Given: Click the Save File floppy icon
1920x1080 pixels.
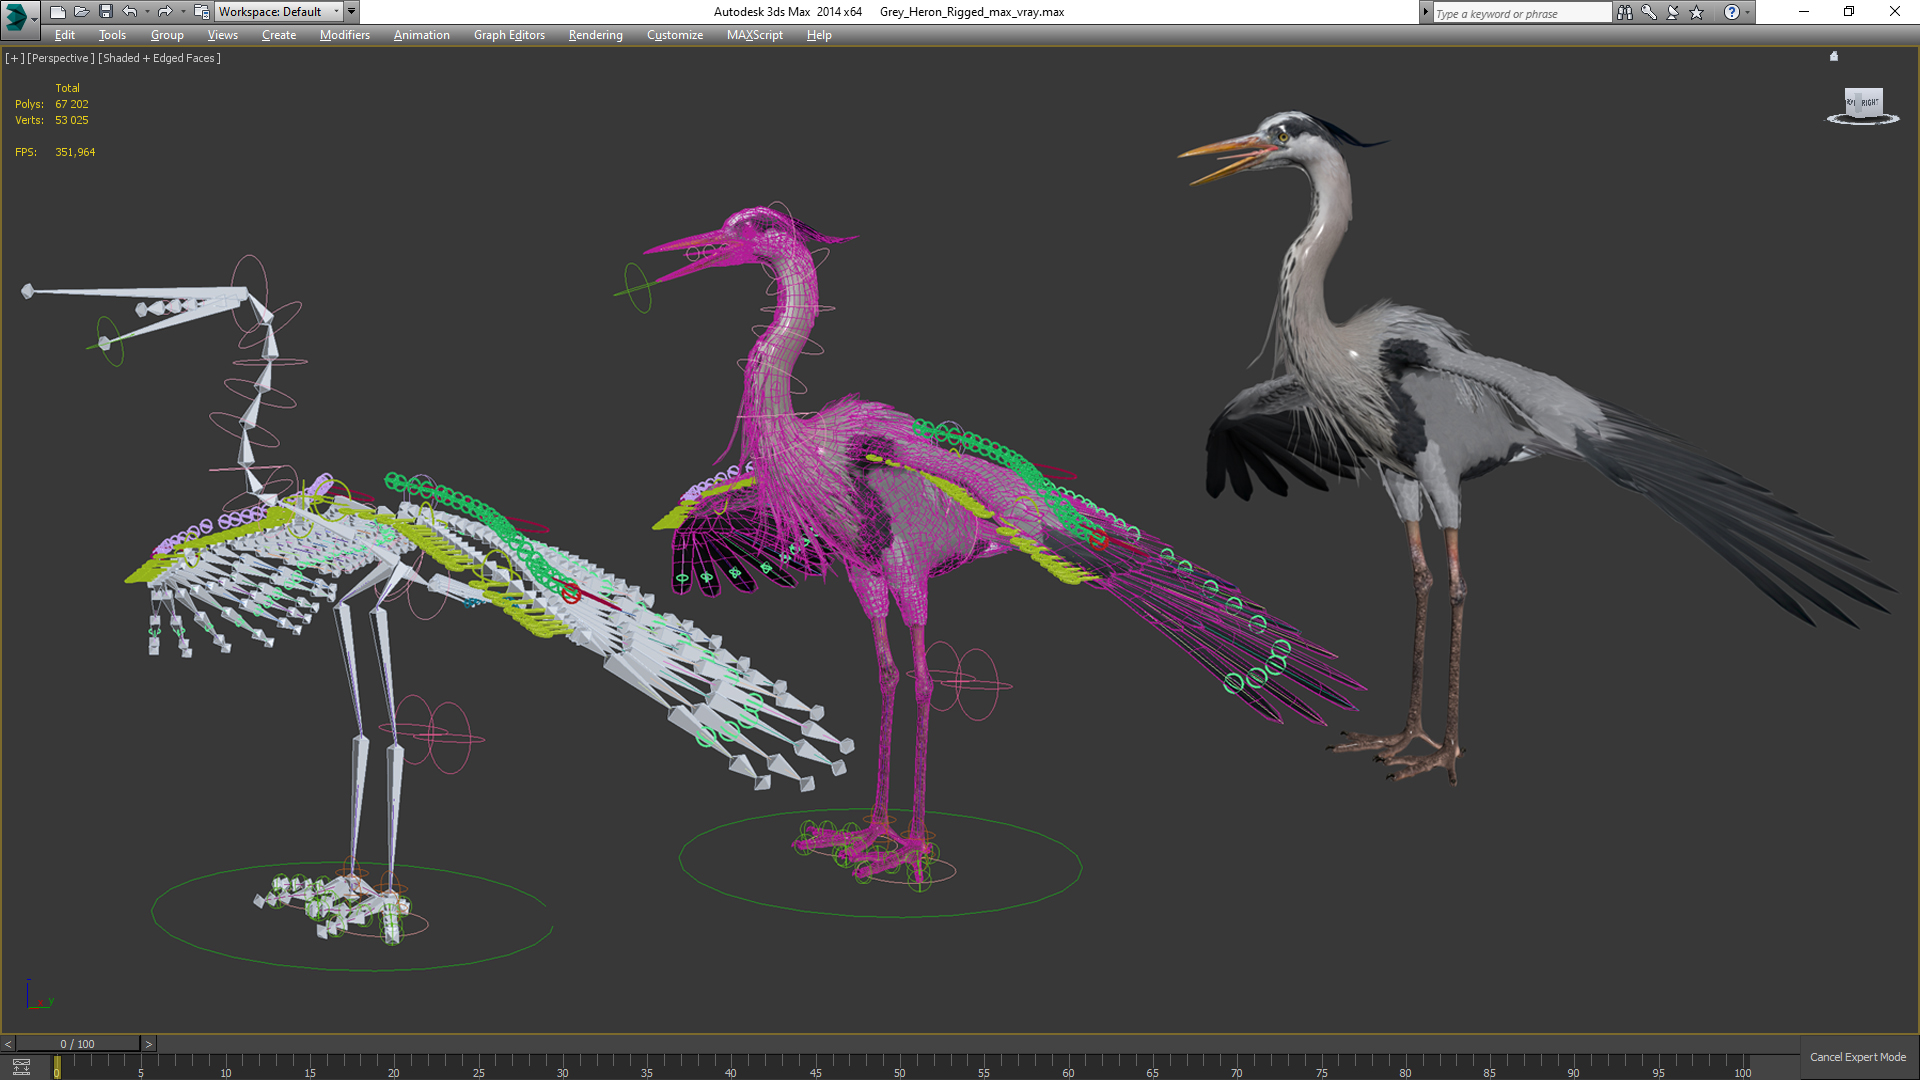Looking at the screenshot, I should pos(105,12).
